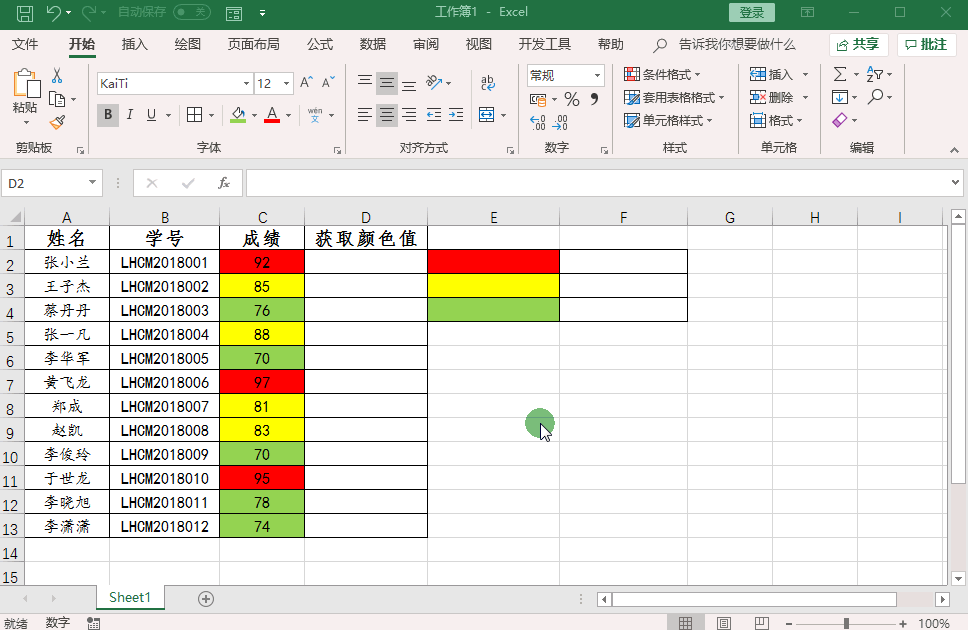Click the Insert Function fx icon

(223, 183)
